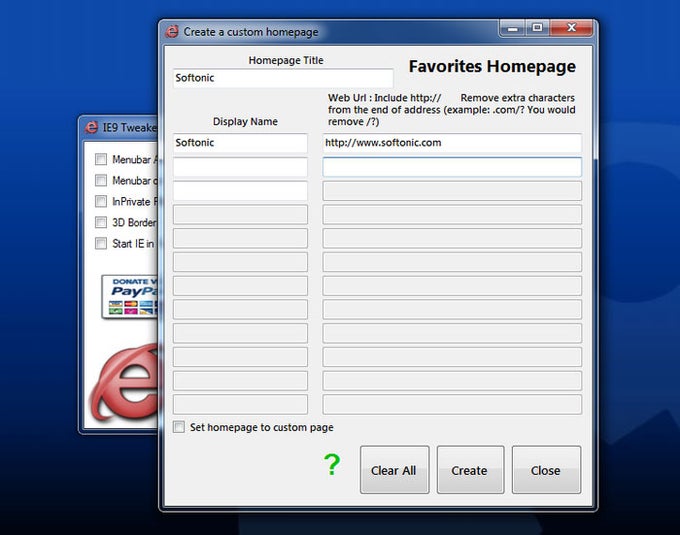Click the Clear All button
680x535 pixels.
tap(394, 470)
